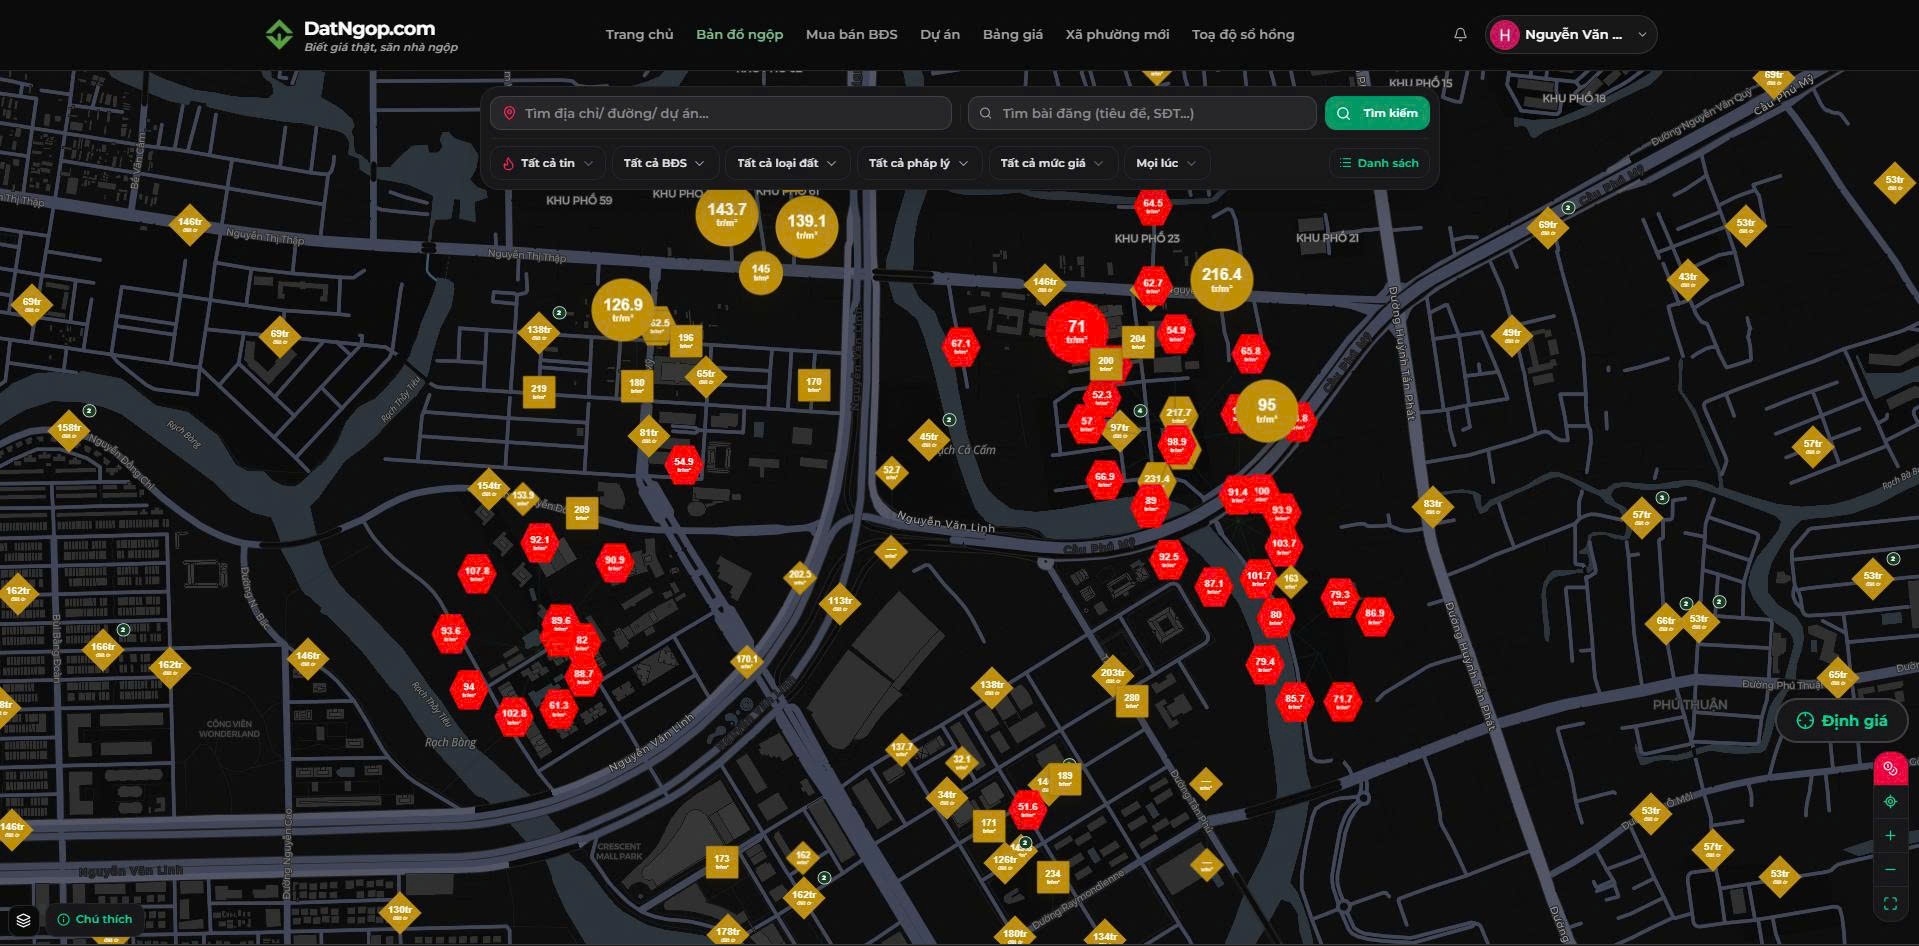The height and width of the screenshot is (946, 1919).
Task: Click the red 79.3 hexagon marker
Action: pyautogui.click(x=1339, y=598)
